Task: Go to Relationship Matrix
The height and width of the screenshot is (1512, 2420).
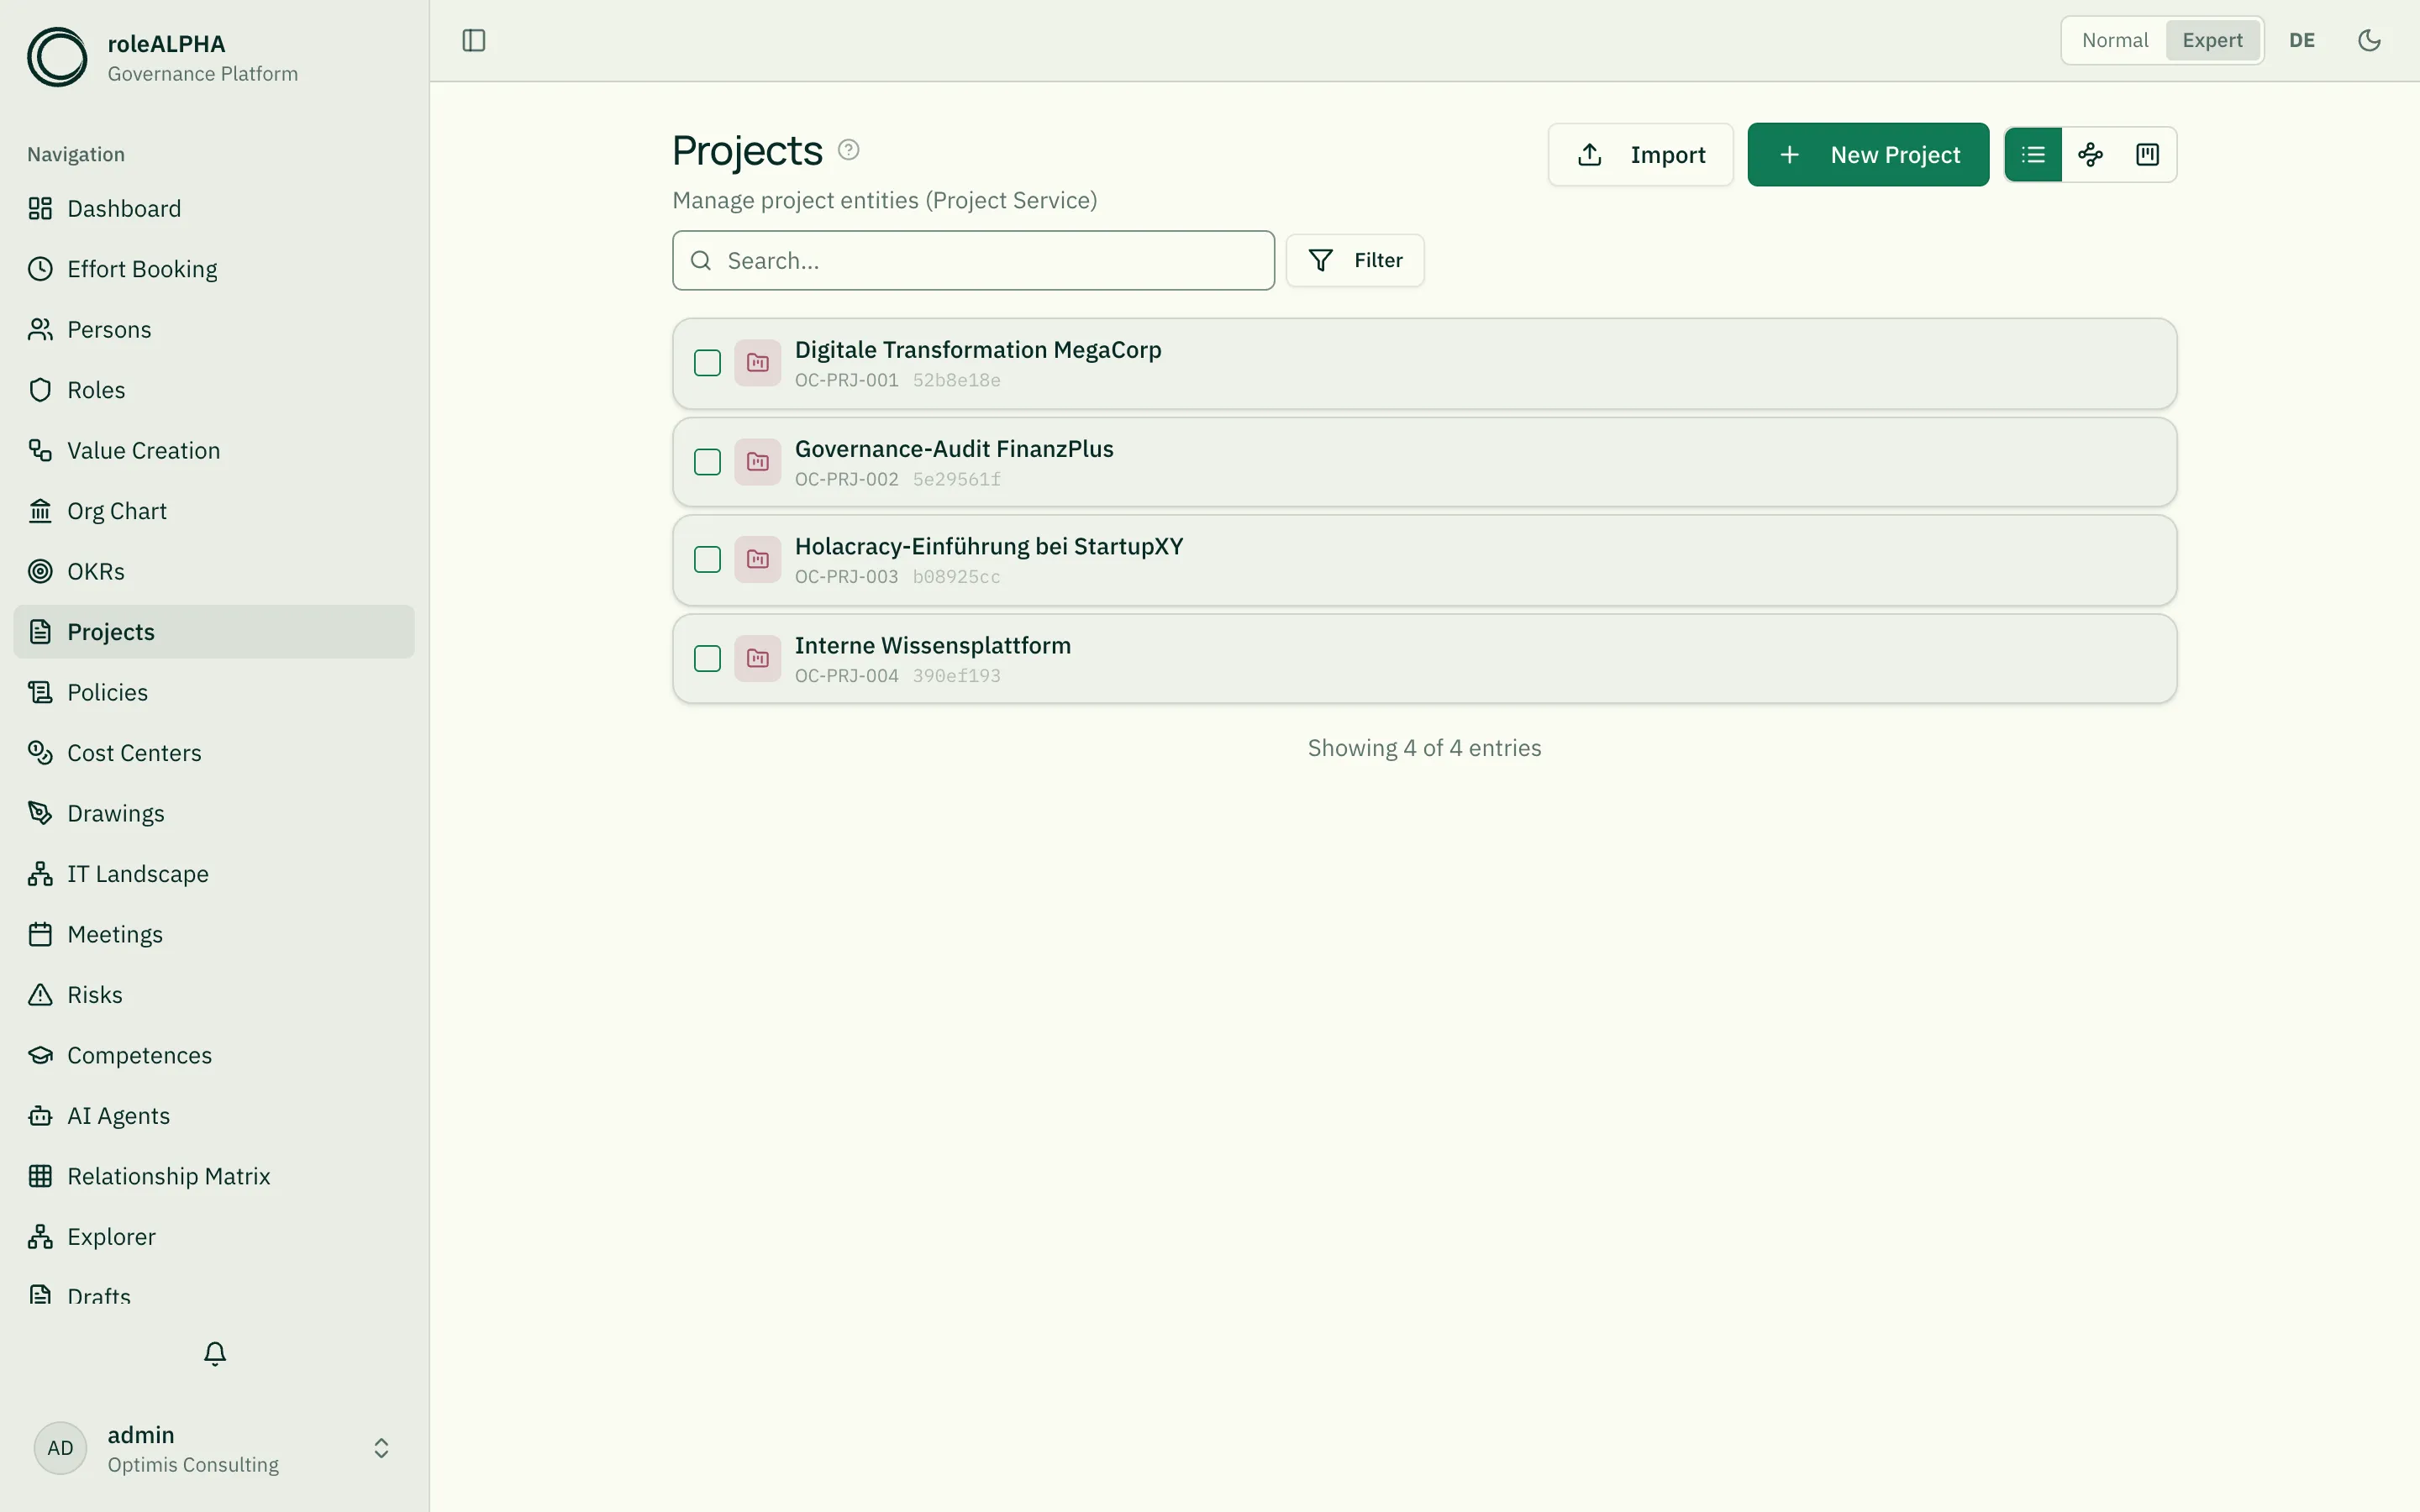Action: click(214, 1176)
